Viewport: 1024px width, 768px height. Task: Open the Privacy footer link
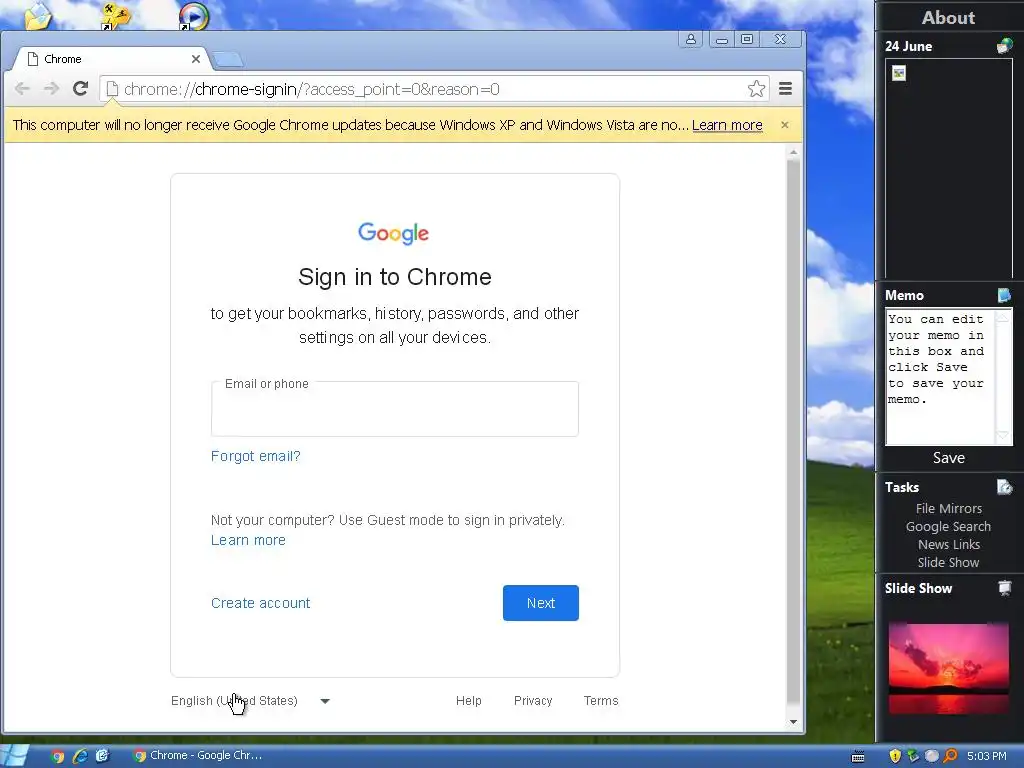click(533, 701)
